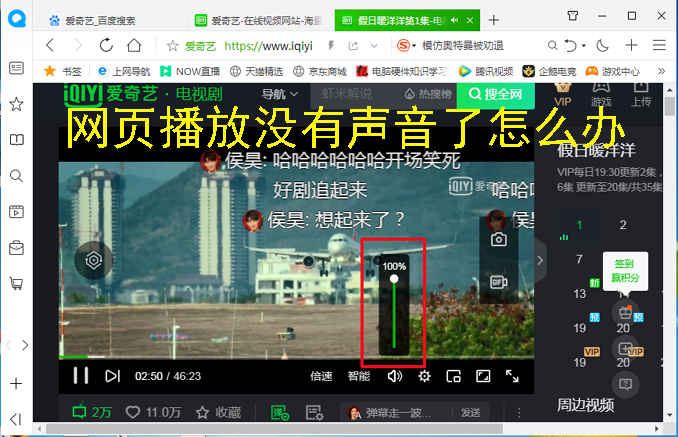Open a new browser tab
This screenshot has width=678, height=437.
pyautogui.click(x=493, y=20)
